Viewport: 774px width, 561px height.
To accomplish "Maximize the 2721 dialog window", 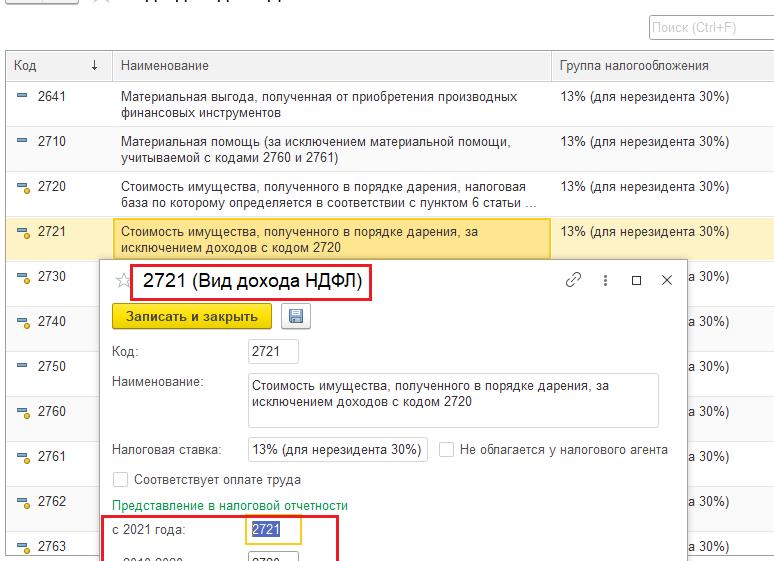I will coord(636,280).
